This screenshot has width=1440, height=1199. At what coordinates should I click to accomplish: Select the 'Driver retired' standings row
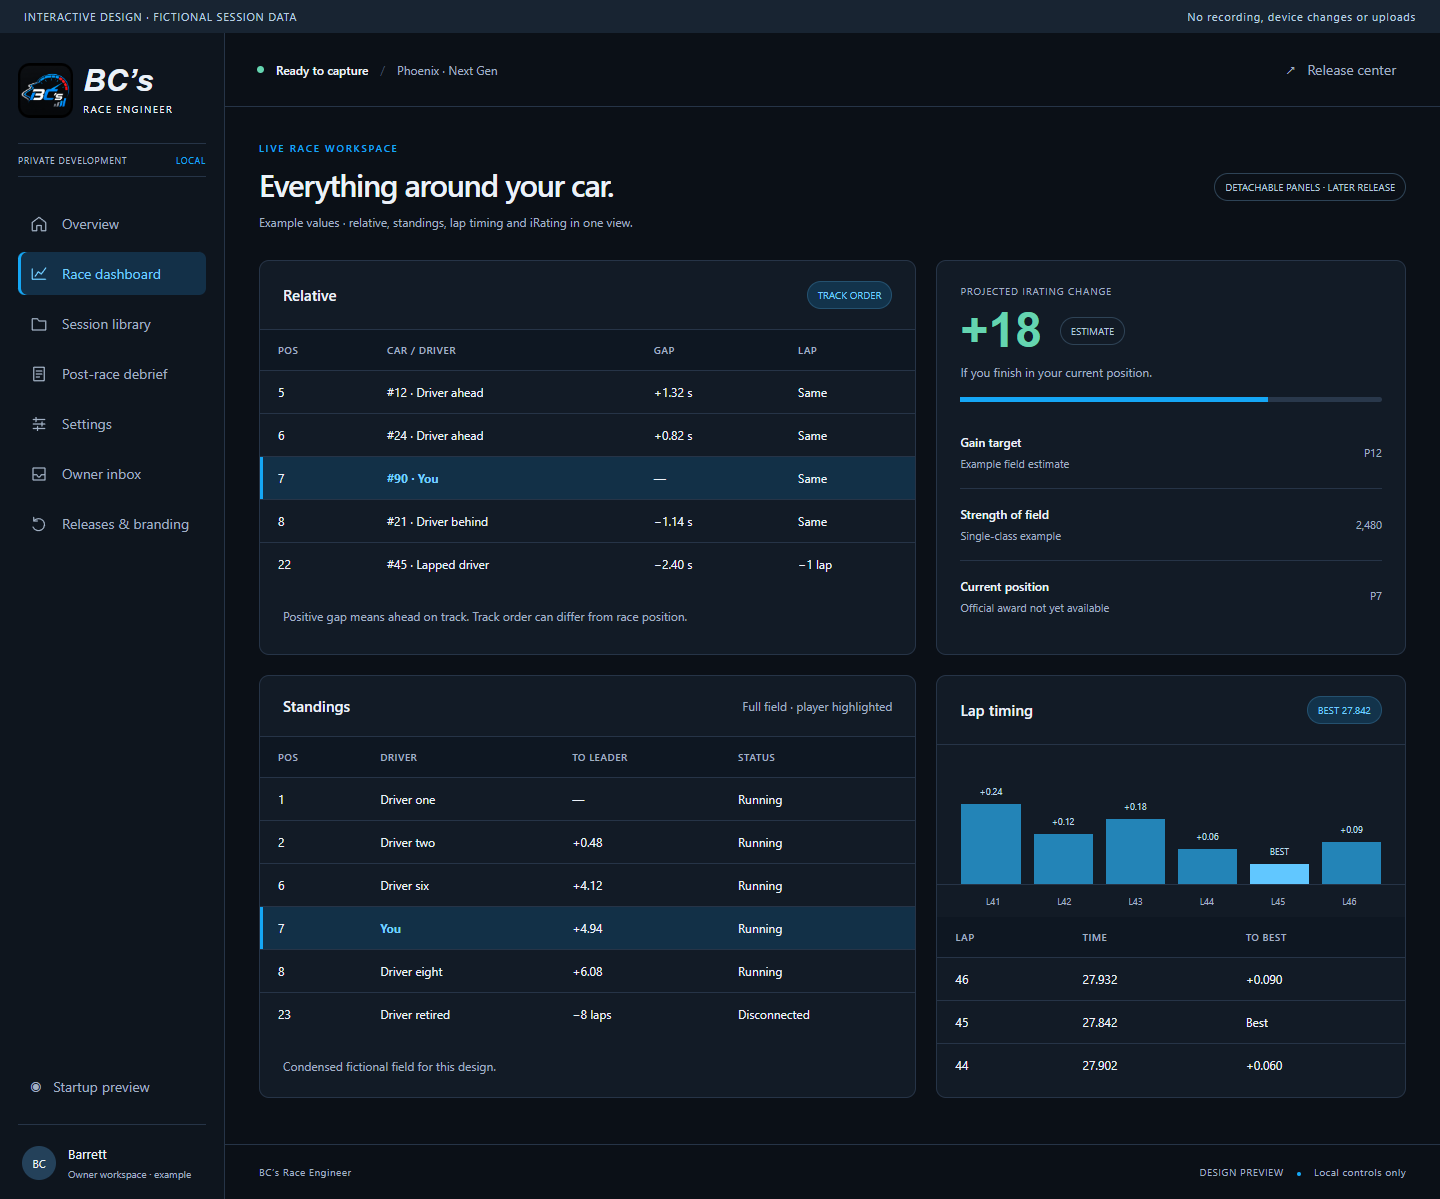[588, 1014]
